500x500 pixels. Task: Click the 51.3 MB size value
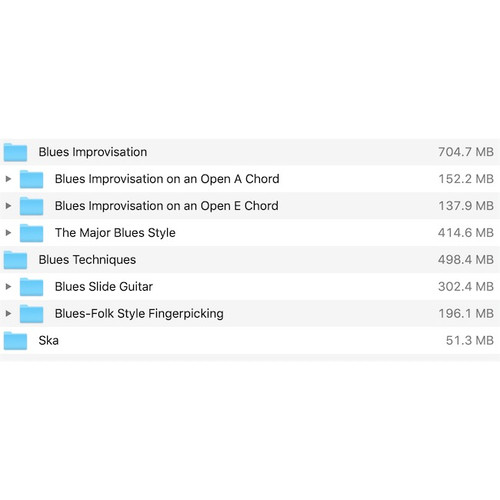point(470,341)
